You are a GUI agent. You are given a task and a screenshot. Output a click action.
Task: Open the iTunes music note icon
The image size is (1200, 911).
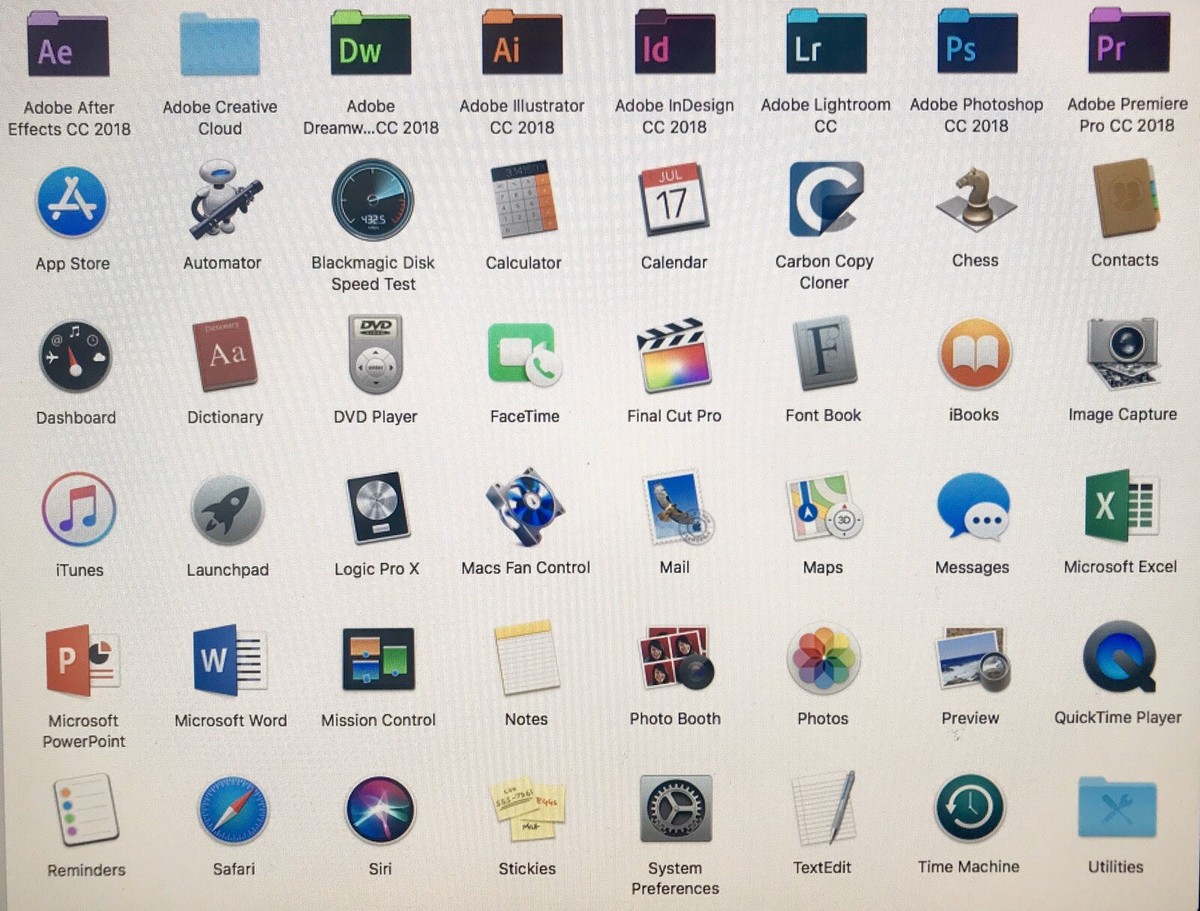click(x=79, y=509)
